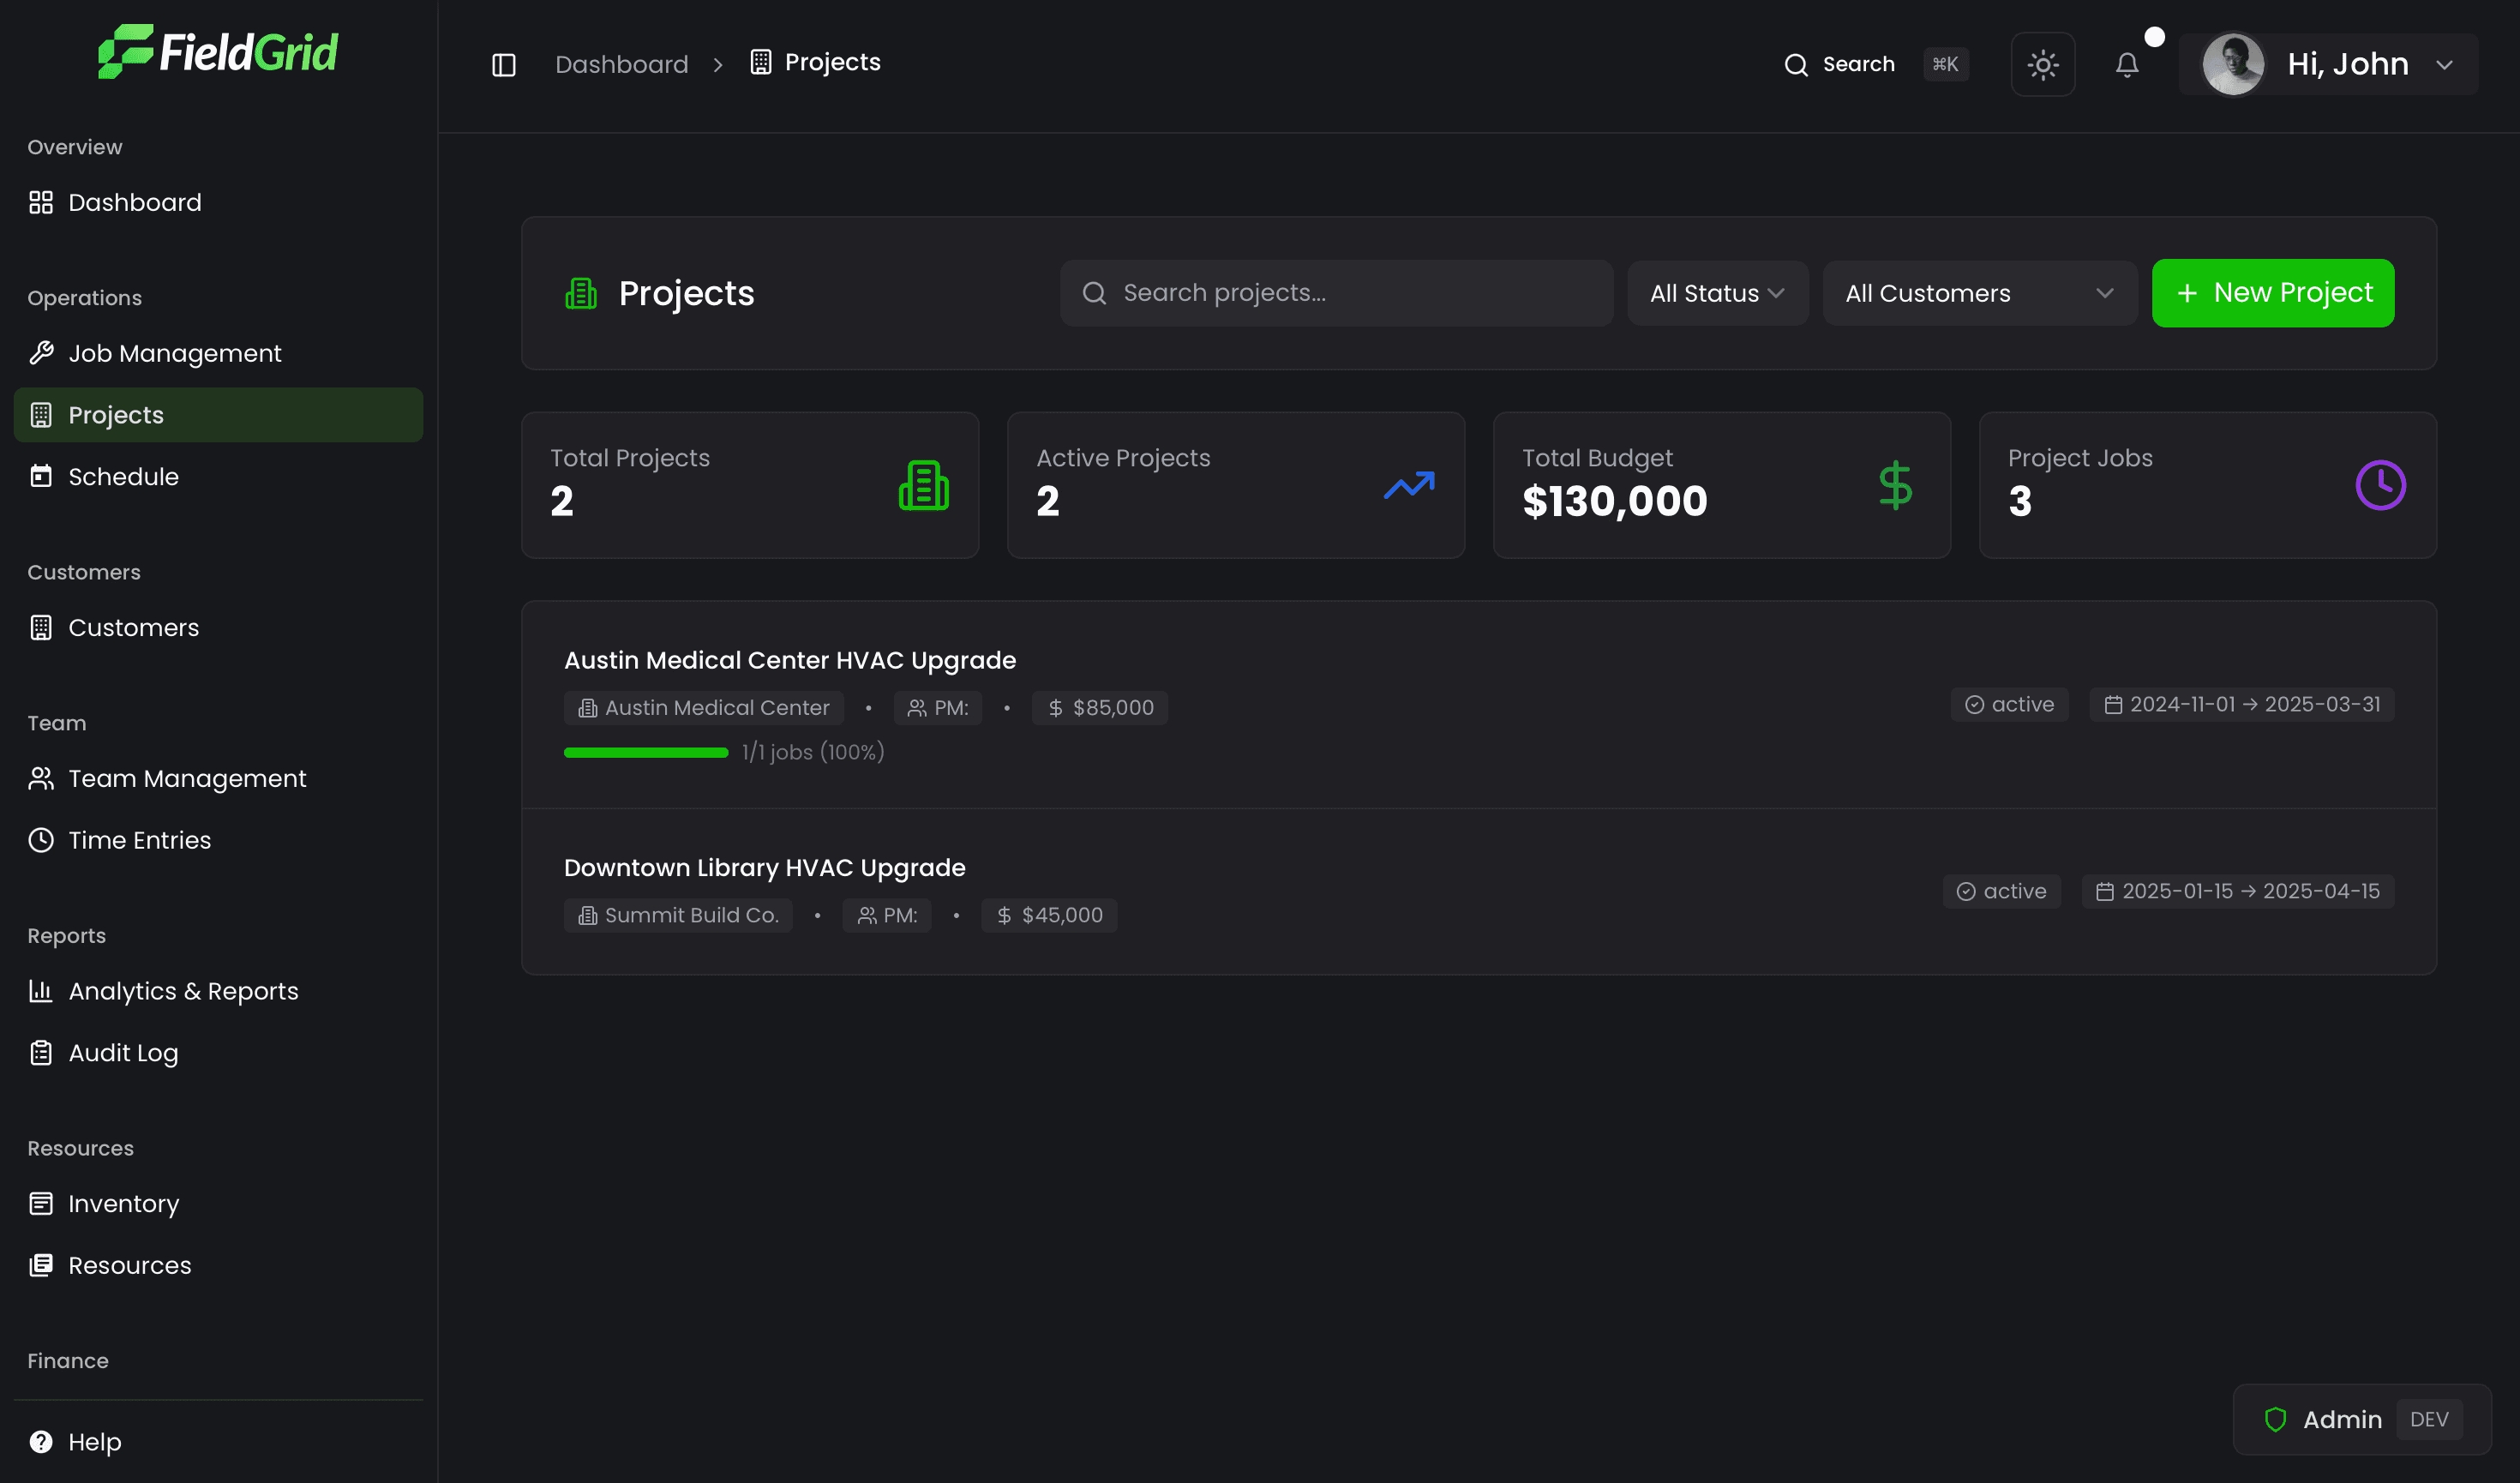Click the Job Management wrench icon
Screen dimensions: 2520x1483
point(41,353)
